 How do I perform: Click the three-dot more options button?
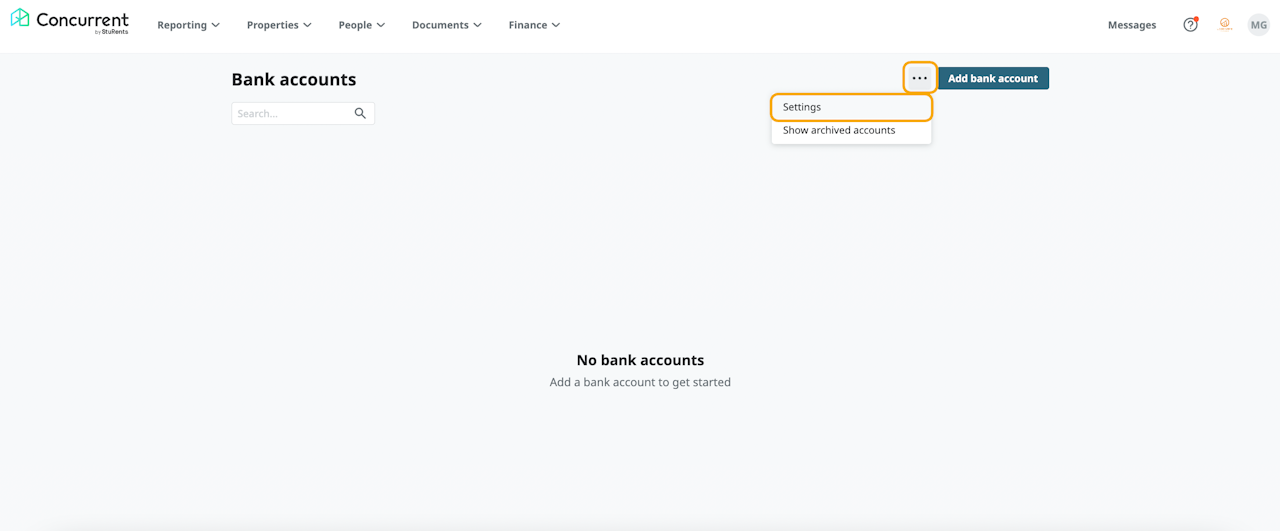pos(920,78)
